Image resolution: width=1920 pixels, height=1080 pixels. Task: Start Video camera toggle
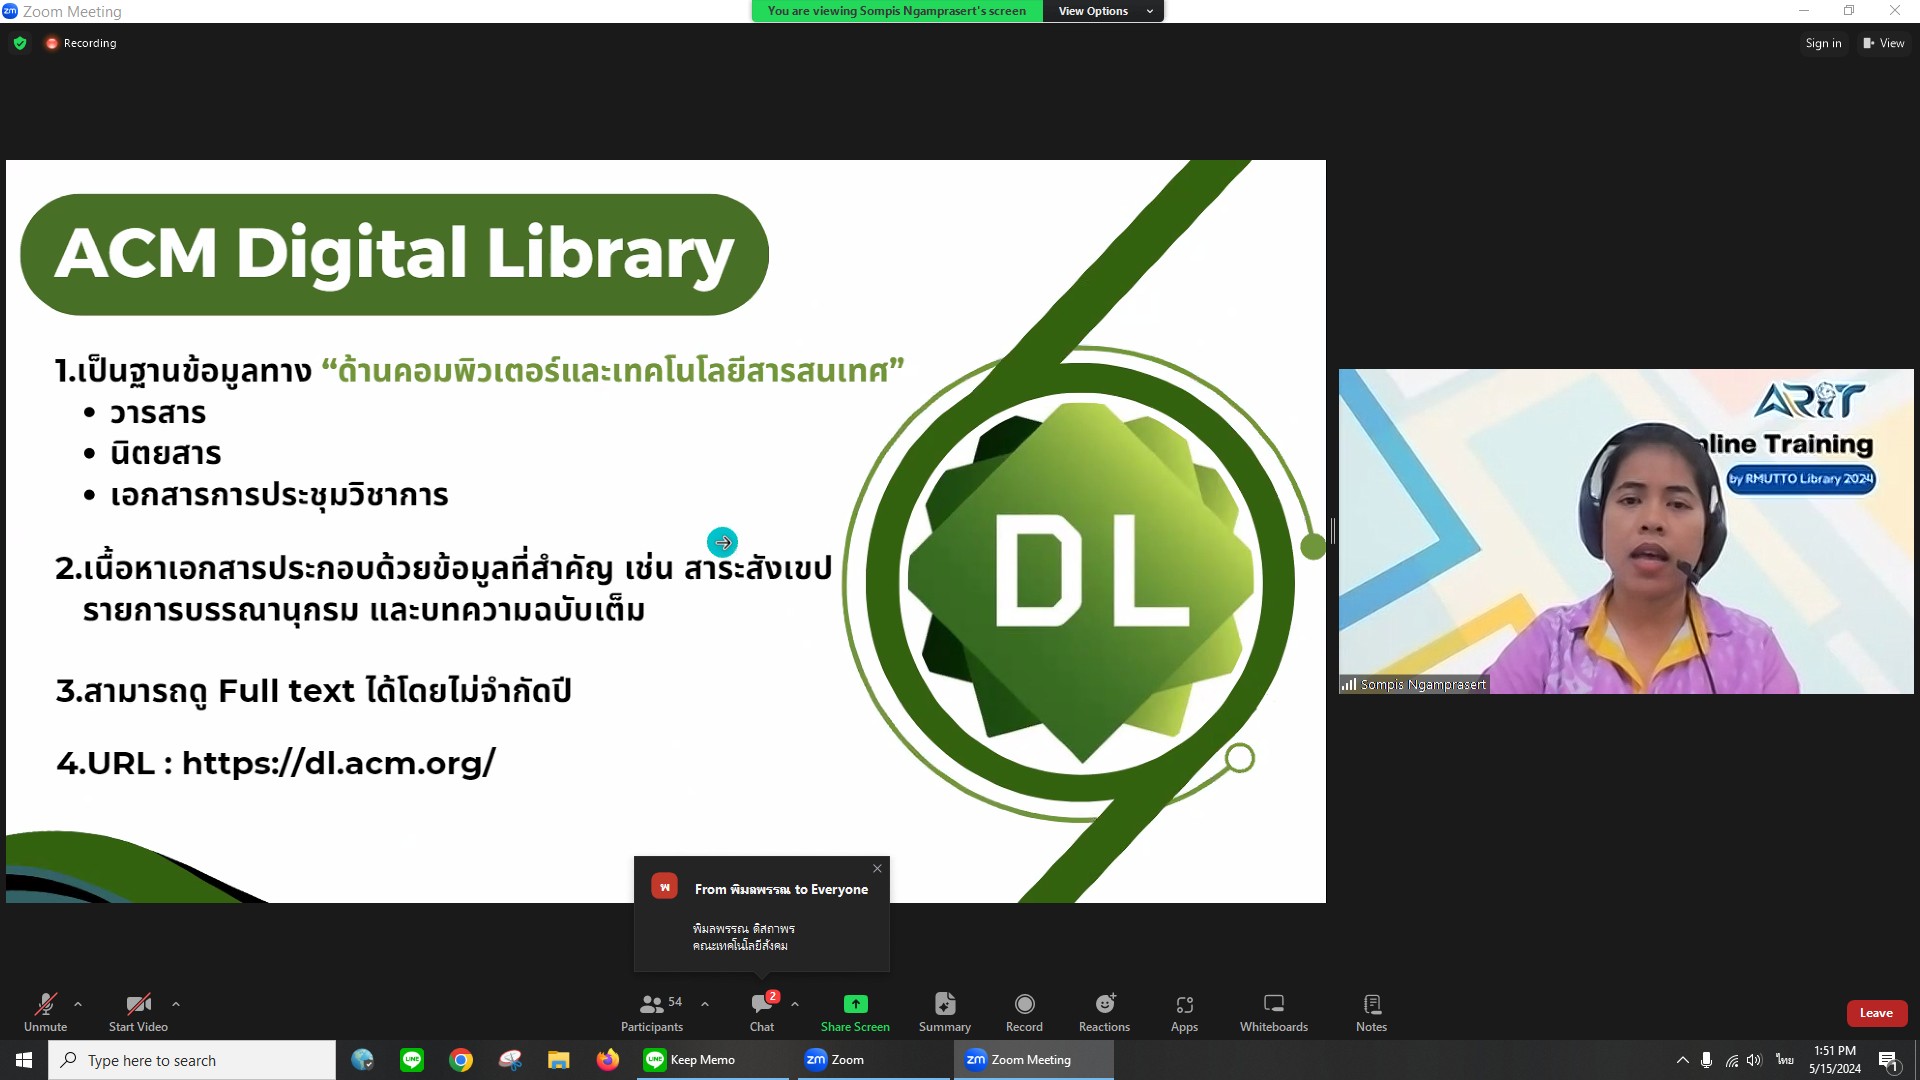tap(138, 1011)
